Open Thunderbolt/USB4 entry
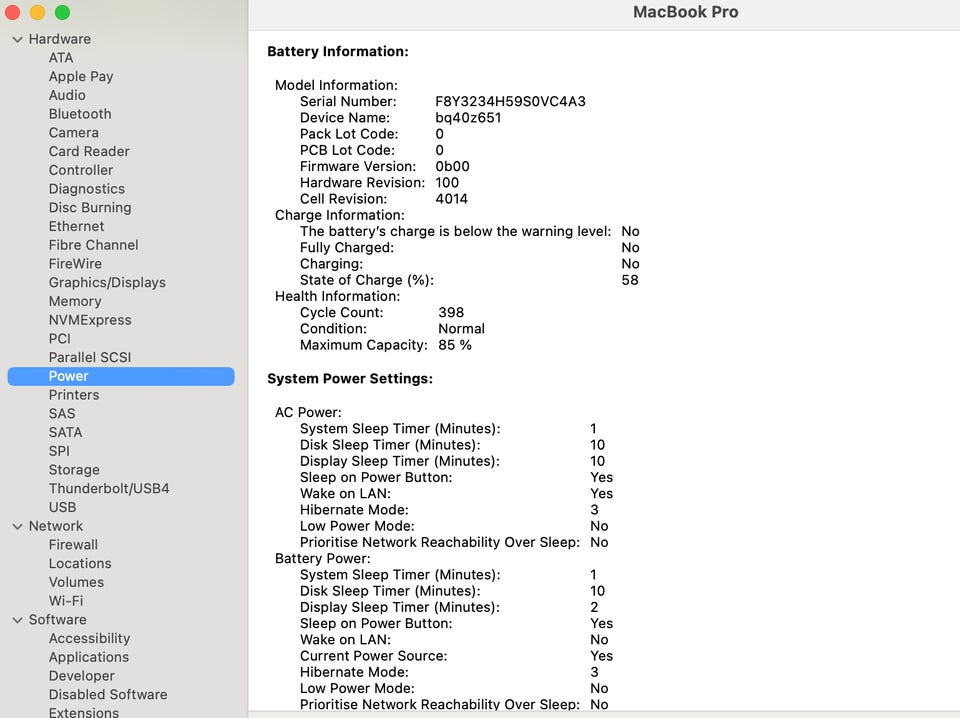This screenshot has height=718, width=960. [x=109, y=488]
